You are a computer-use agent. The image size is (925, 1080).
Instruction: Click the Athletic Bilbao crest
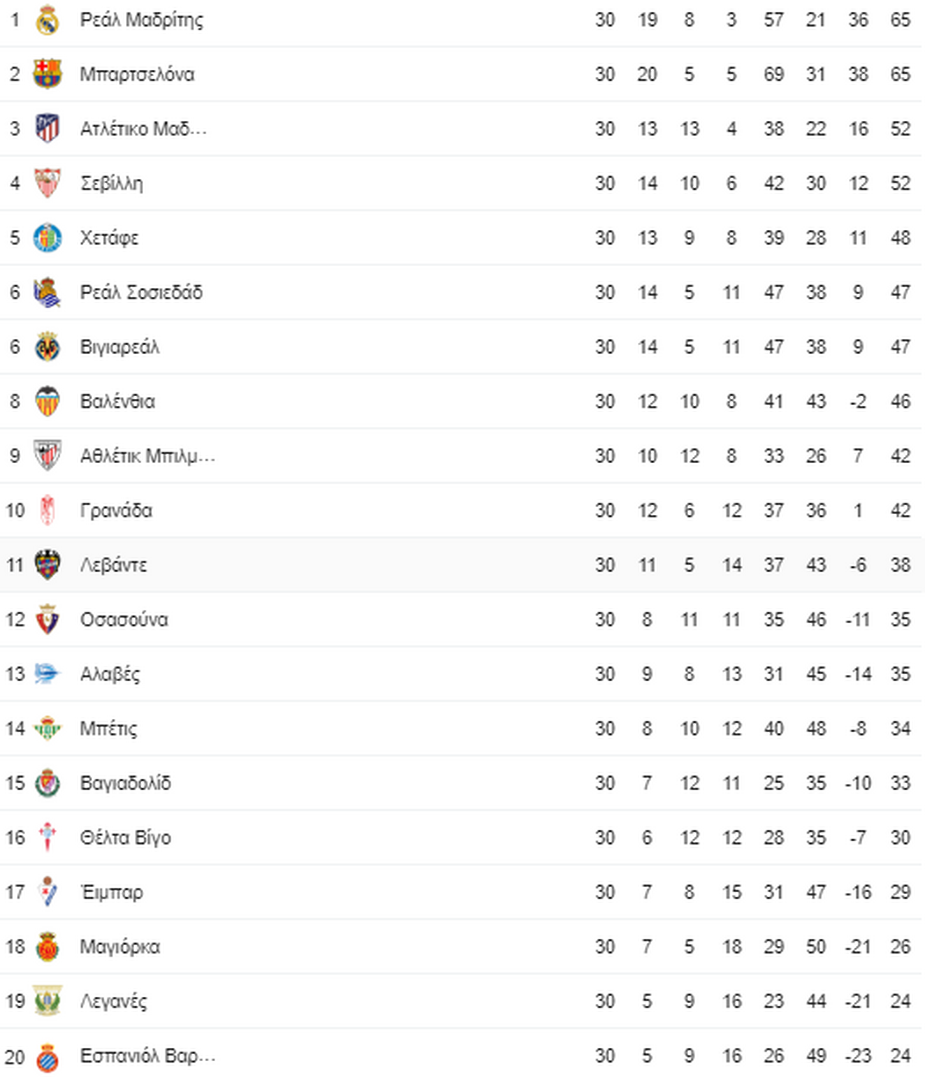tap(47, 455)
